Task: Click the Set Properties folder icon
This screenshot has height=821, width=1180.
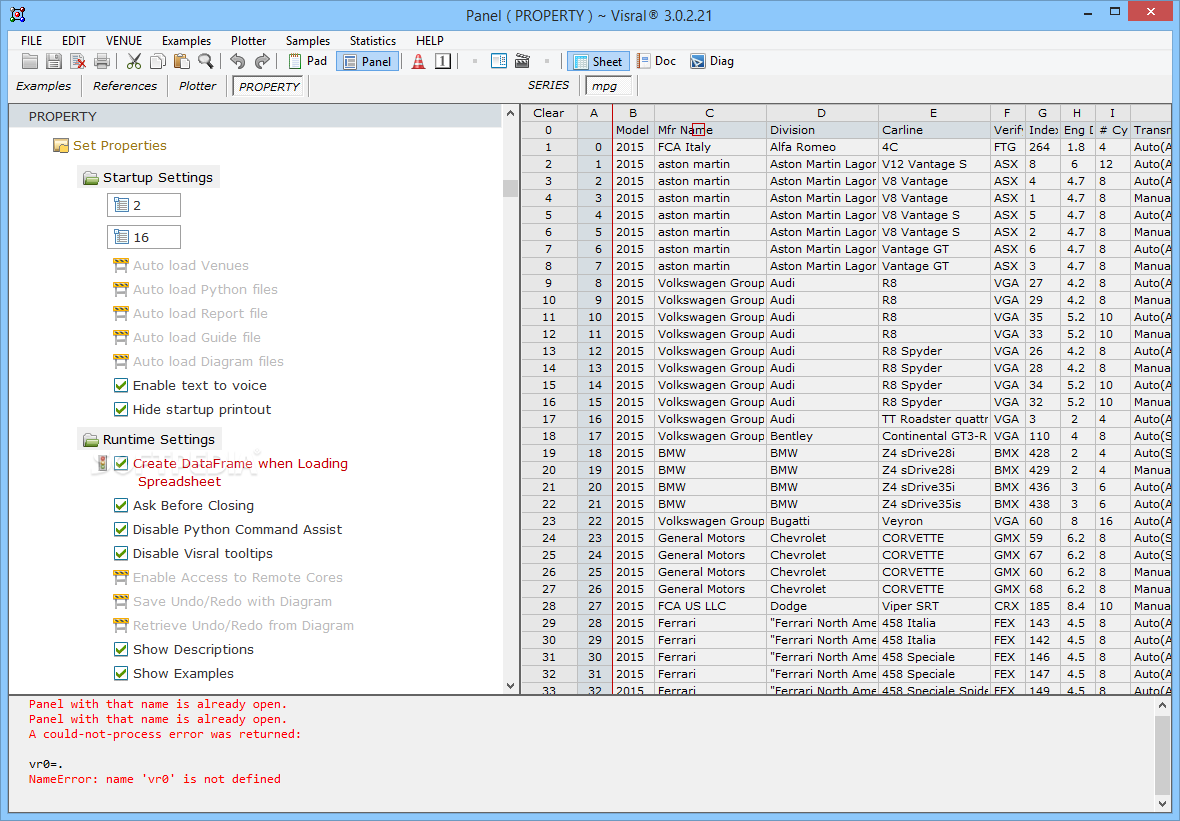Action: 61,145
